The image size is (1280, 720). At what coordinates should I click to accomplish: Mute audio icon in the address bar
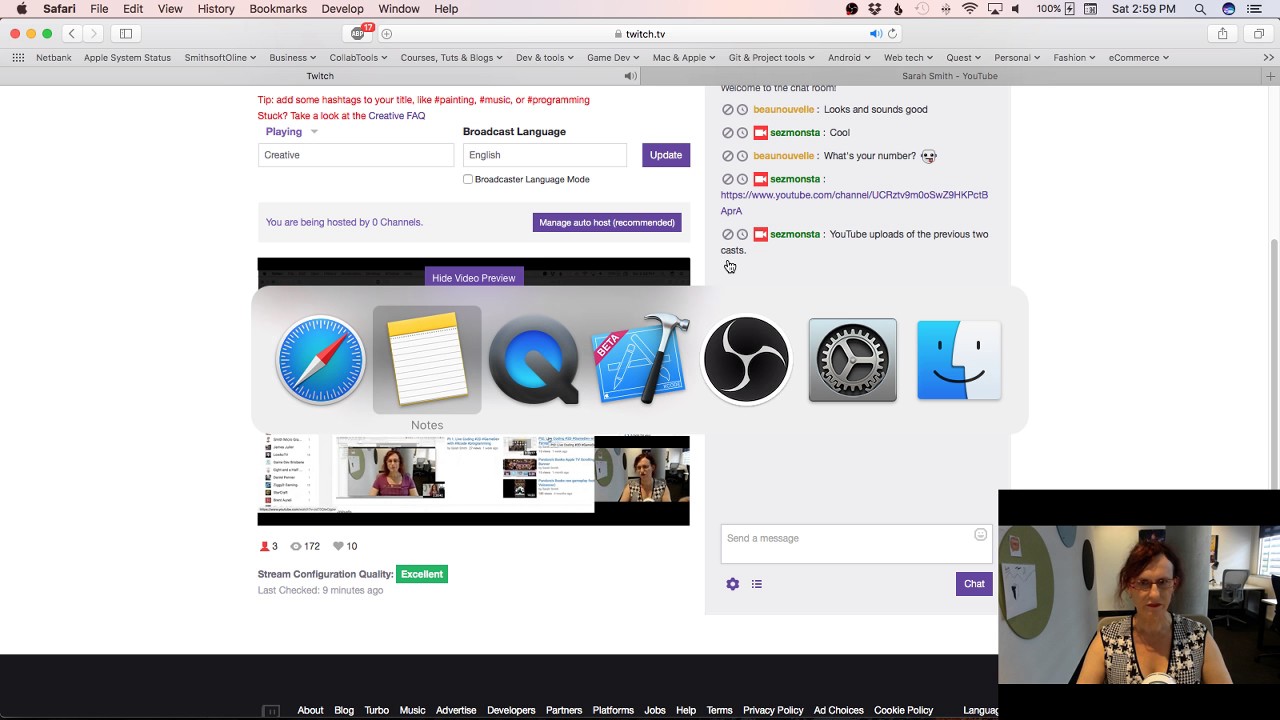click(875, 34)
